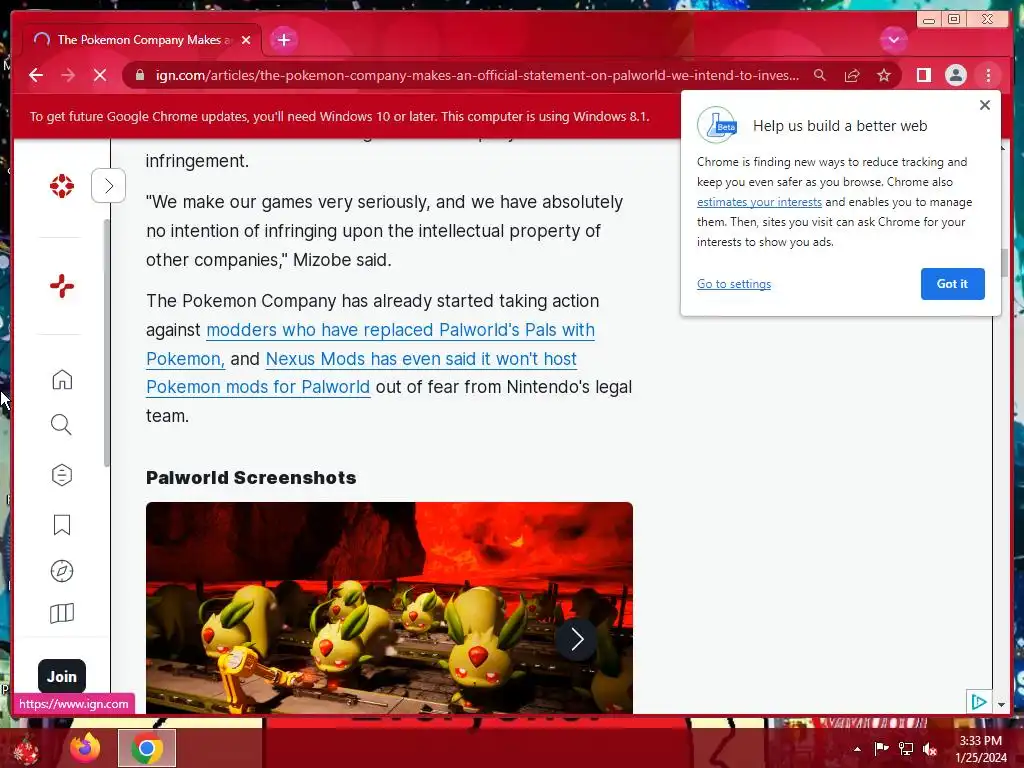
Task: Click the browser forward arrow
Action: pos(68,75)
